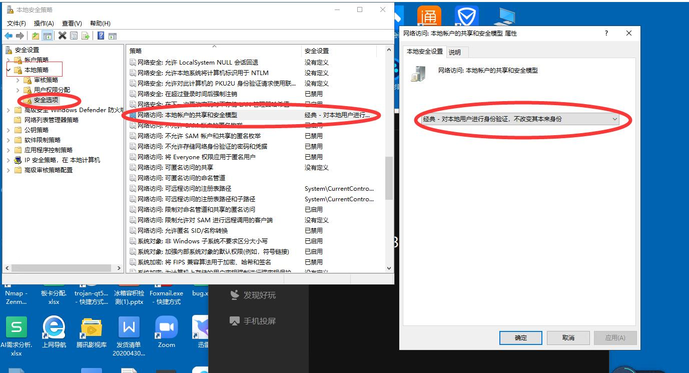
Task: Click the Delete X toolbar icon
Action: click(x=62, y=36)
